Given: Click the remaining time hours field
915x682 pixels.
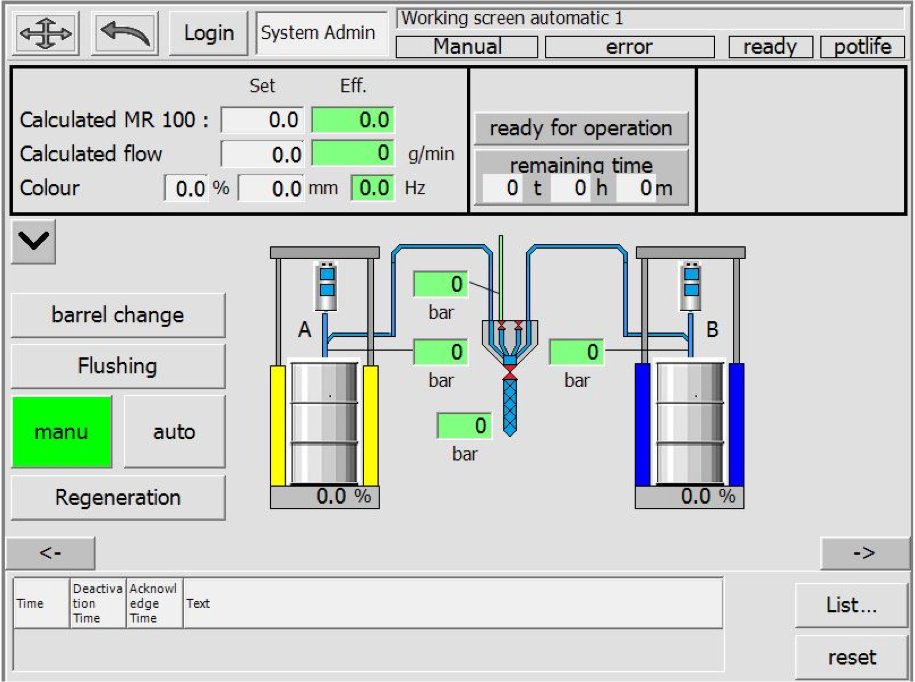Looking at the screenshot, I should click(x=571, y=188).
